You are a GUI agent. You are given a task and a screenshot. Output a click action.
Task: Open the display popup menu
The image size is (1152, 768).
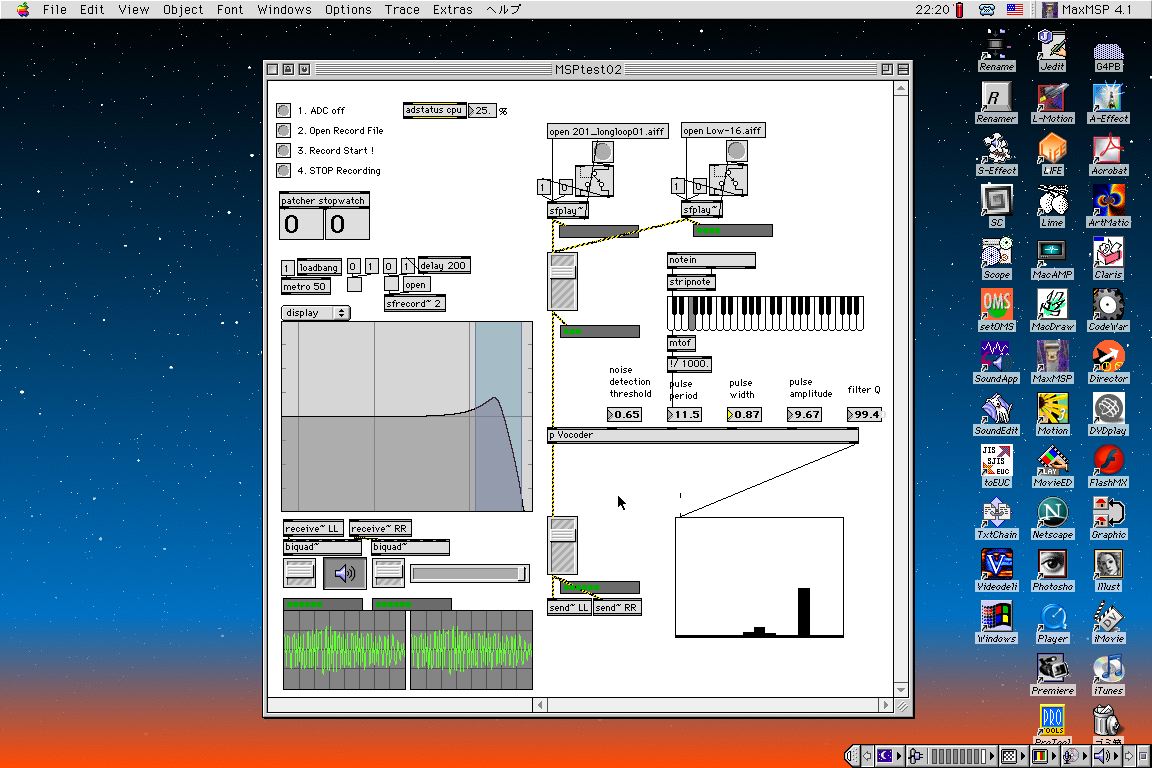[x=316, y=313]
